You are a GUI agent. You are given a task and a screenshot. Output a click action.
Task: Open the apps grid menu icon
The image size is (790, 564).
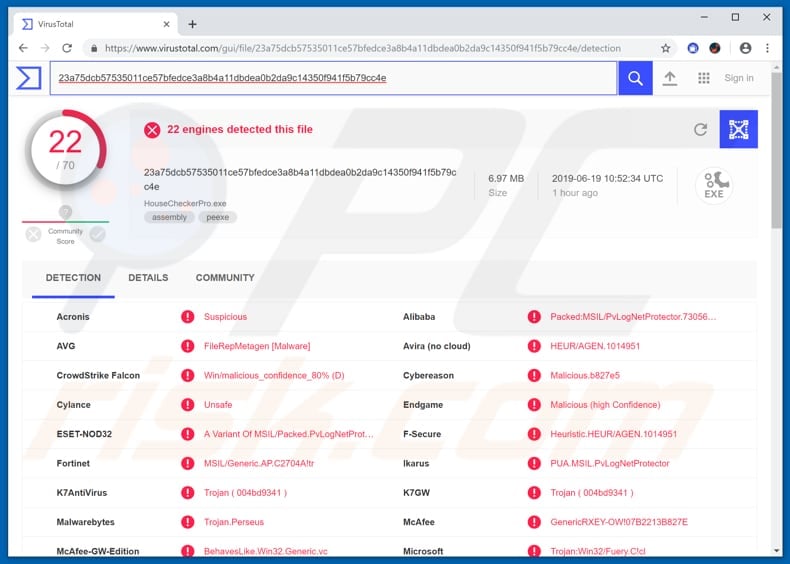click(703, 78)
